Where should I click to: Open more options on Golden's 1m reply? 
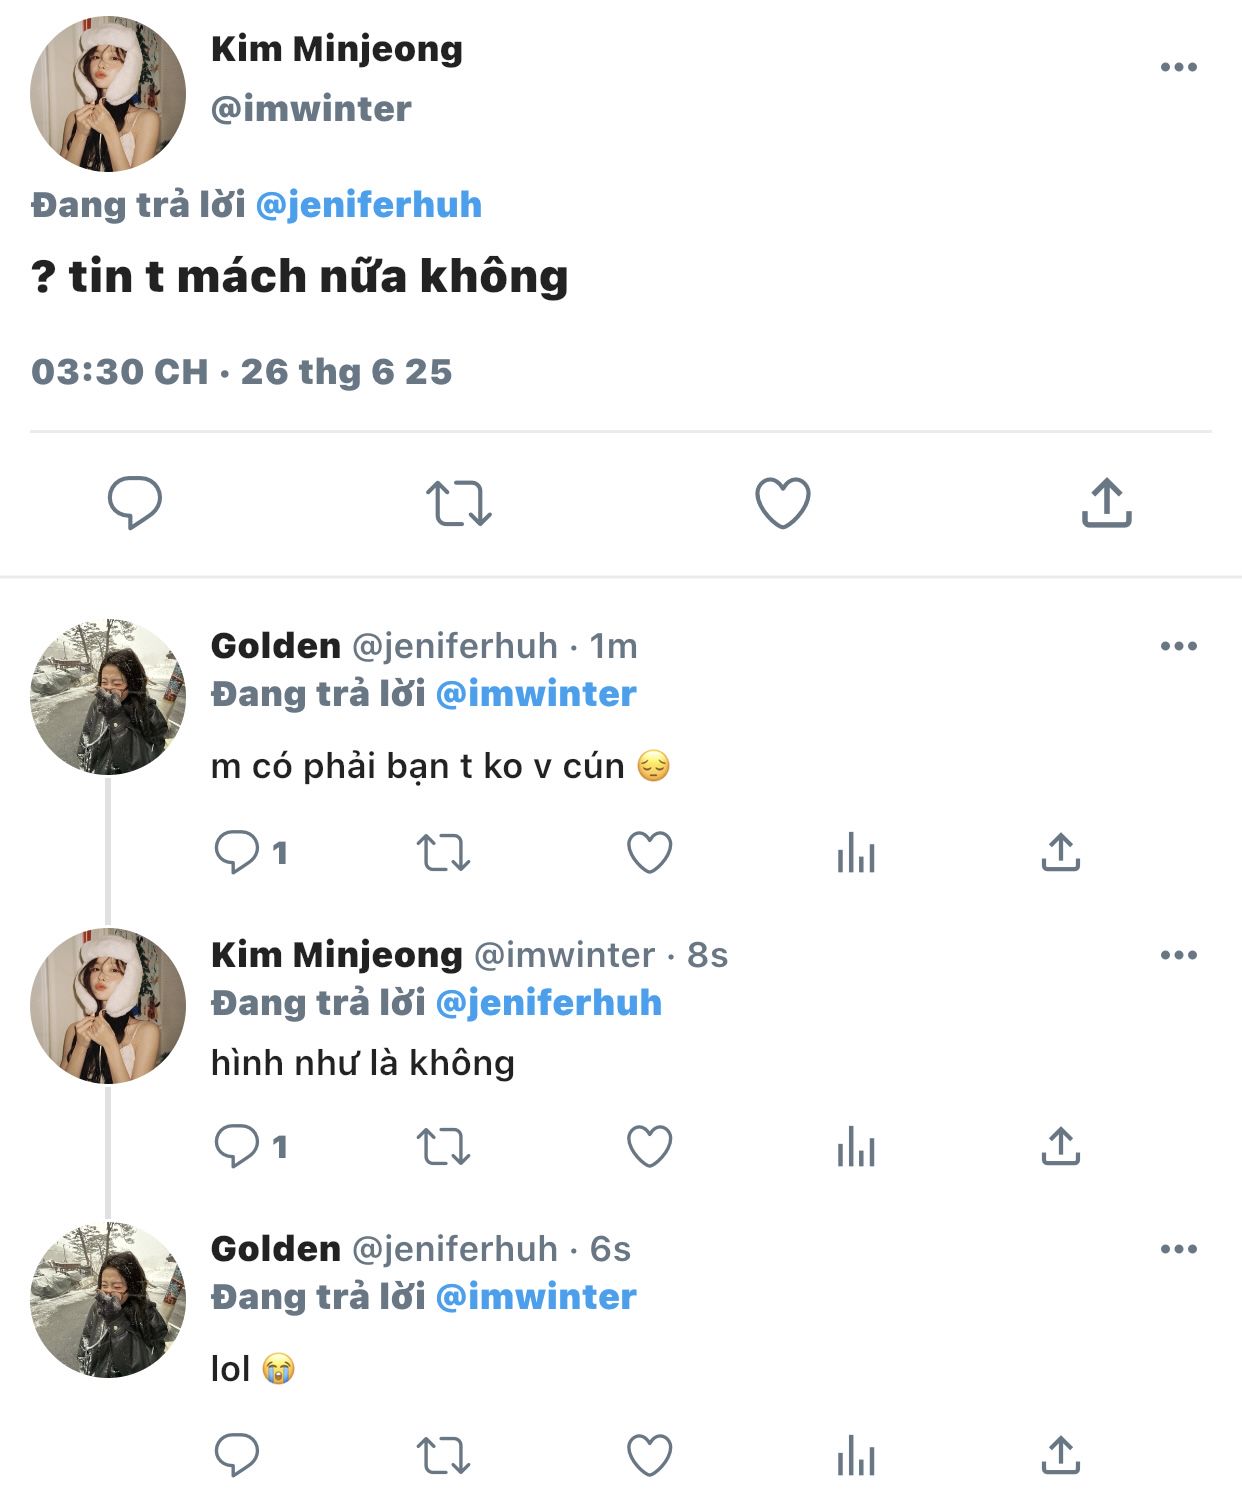[1179, 646]
